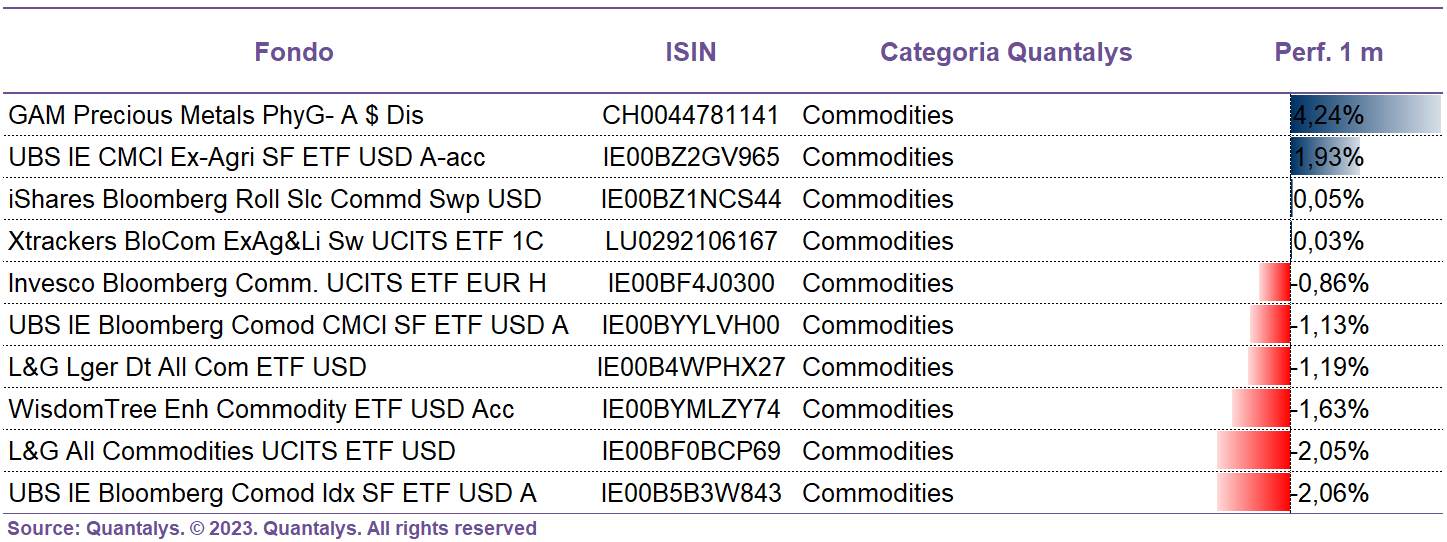Click ISIN IE00B5B3W843 cell
The image size is (1447, 542).
click(x=690, y=493)
